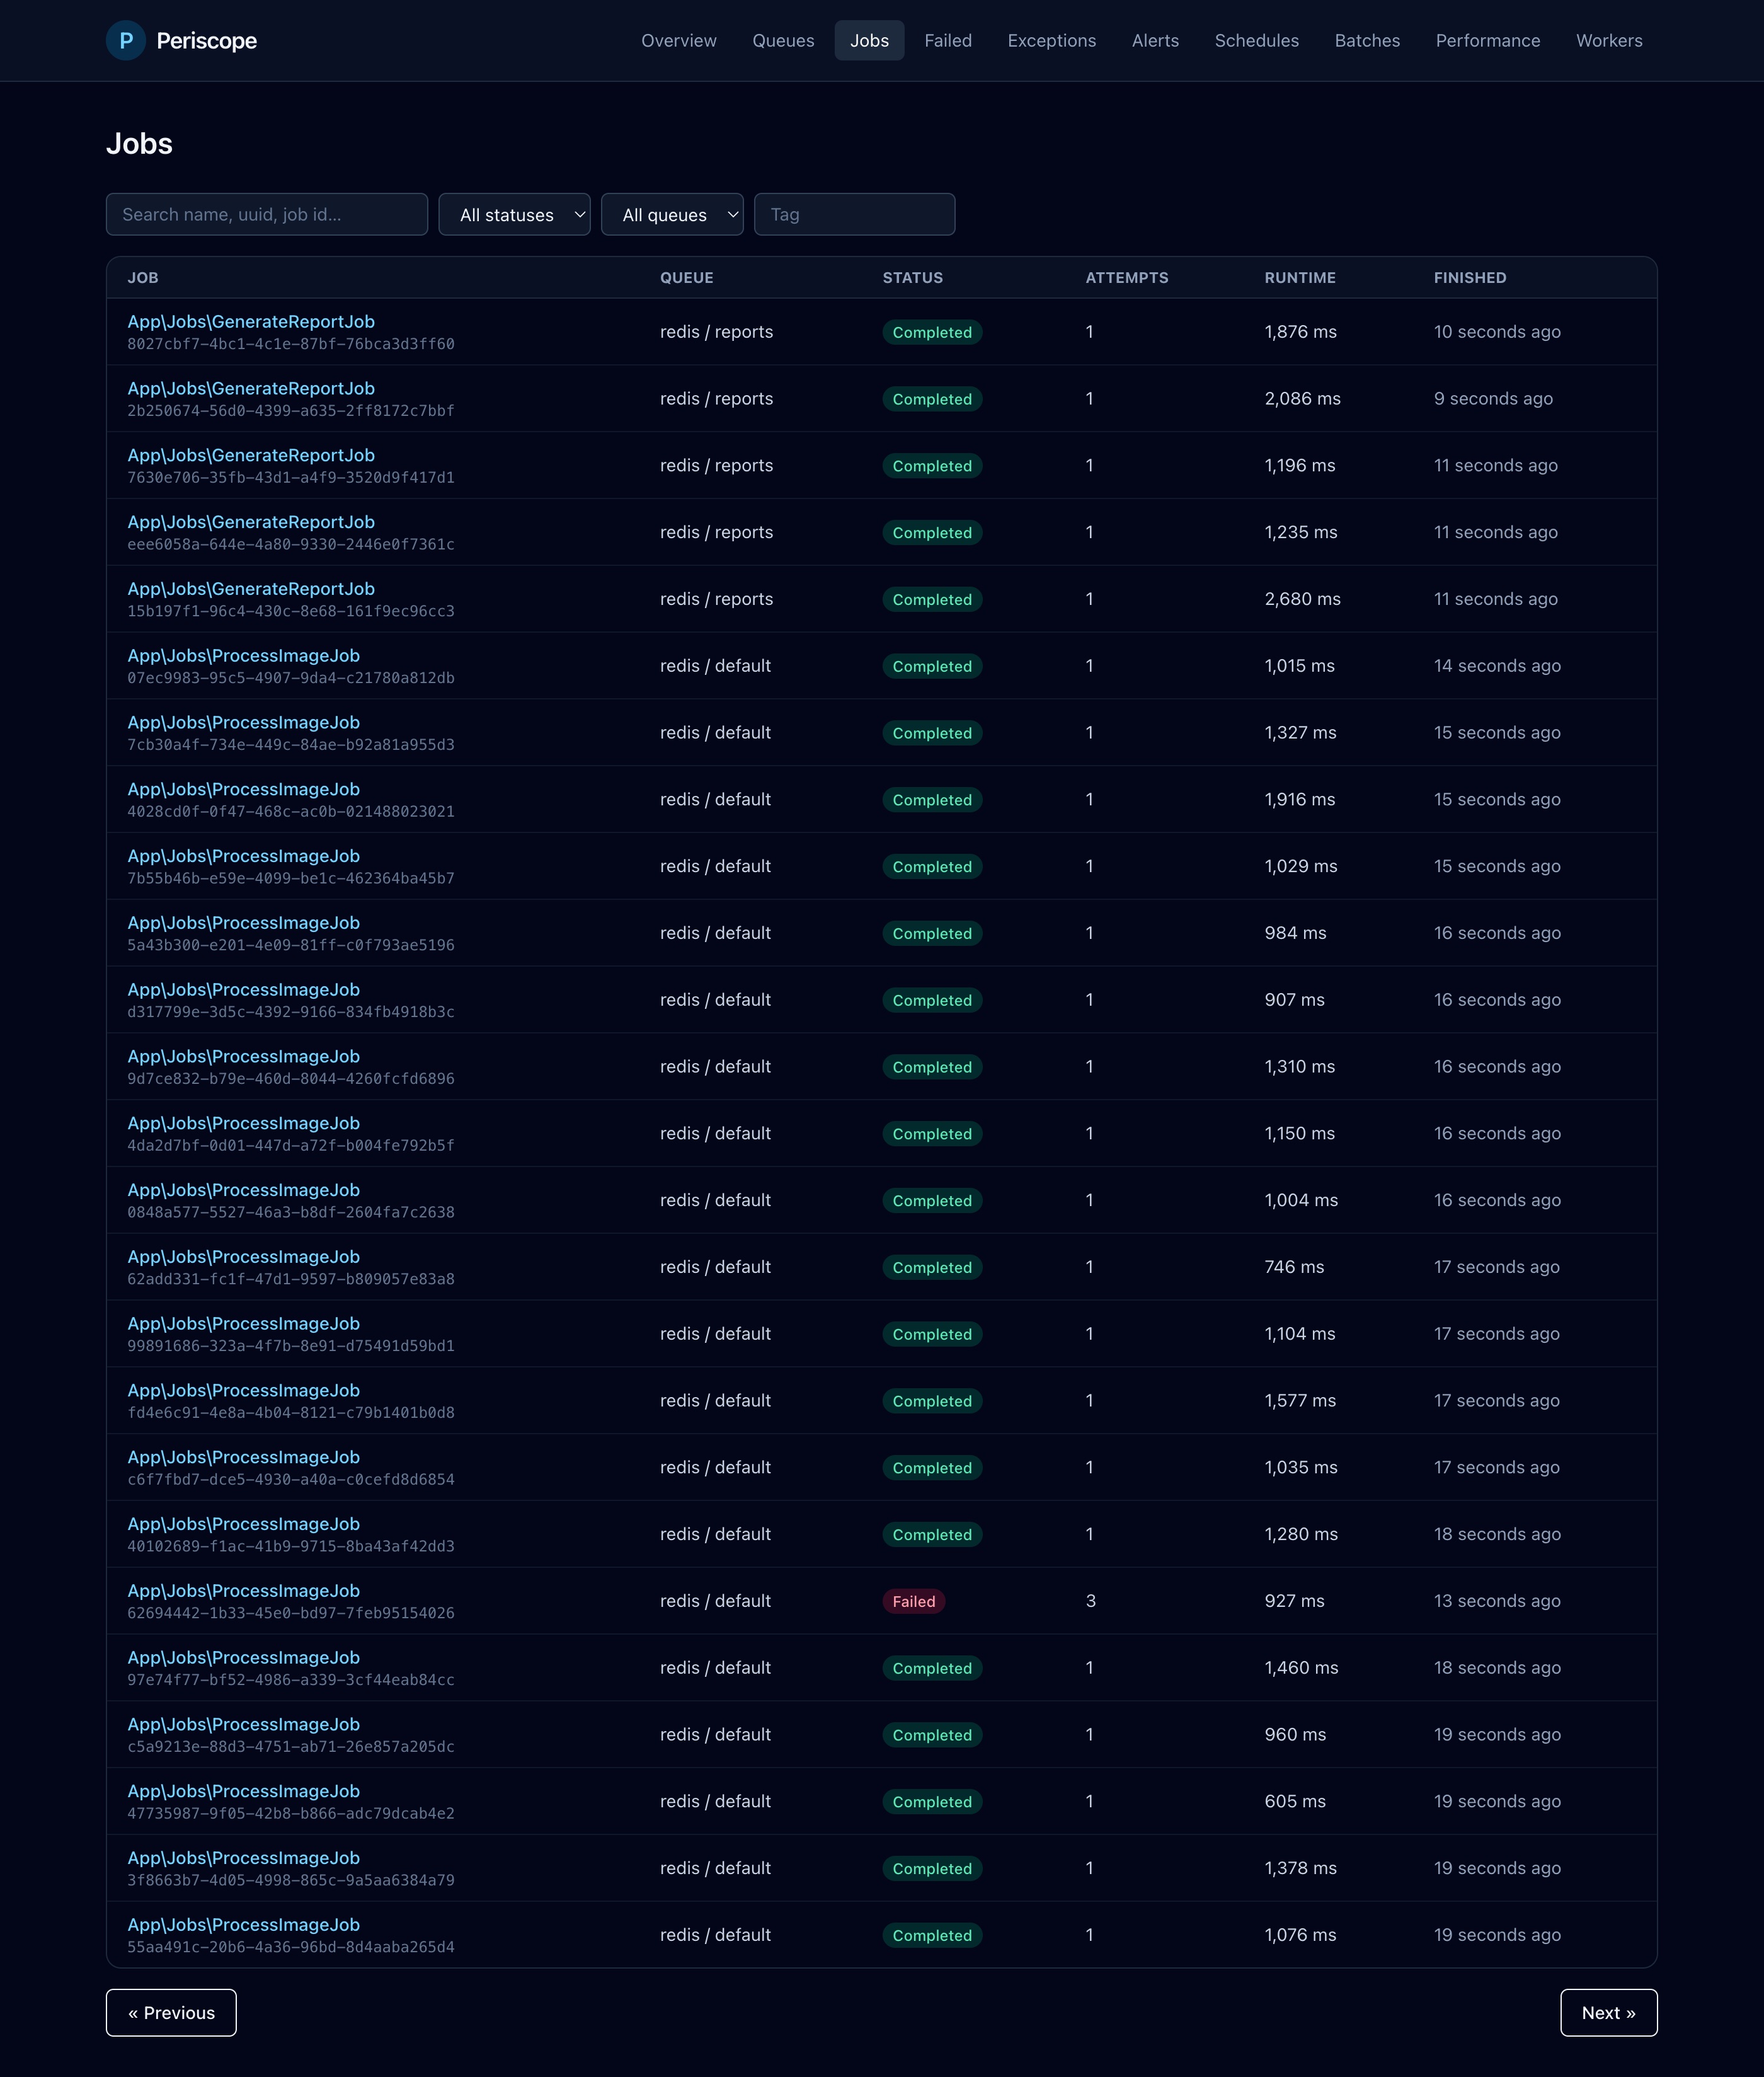Open ProcessImageJob with uuid 5a43b300
This screenshot has width=1764, height=2077.
[243, 923]
